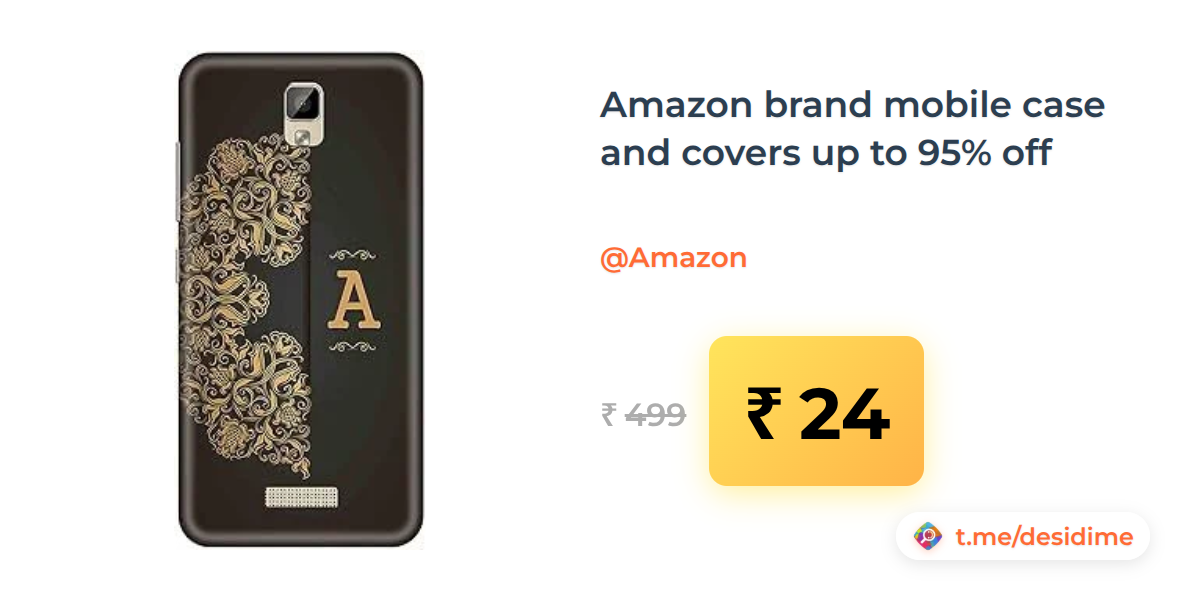The width and height of the screenshot is (1200, 600).
Task: Click the ornament below the letter A
Action: [355, 346]
